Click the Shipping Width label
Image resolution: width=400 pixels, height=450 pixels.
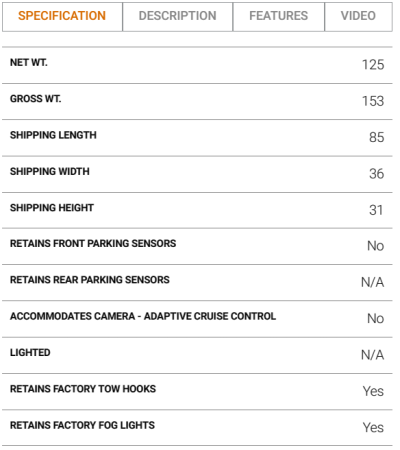[x=50, y=172]
